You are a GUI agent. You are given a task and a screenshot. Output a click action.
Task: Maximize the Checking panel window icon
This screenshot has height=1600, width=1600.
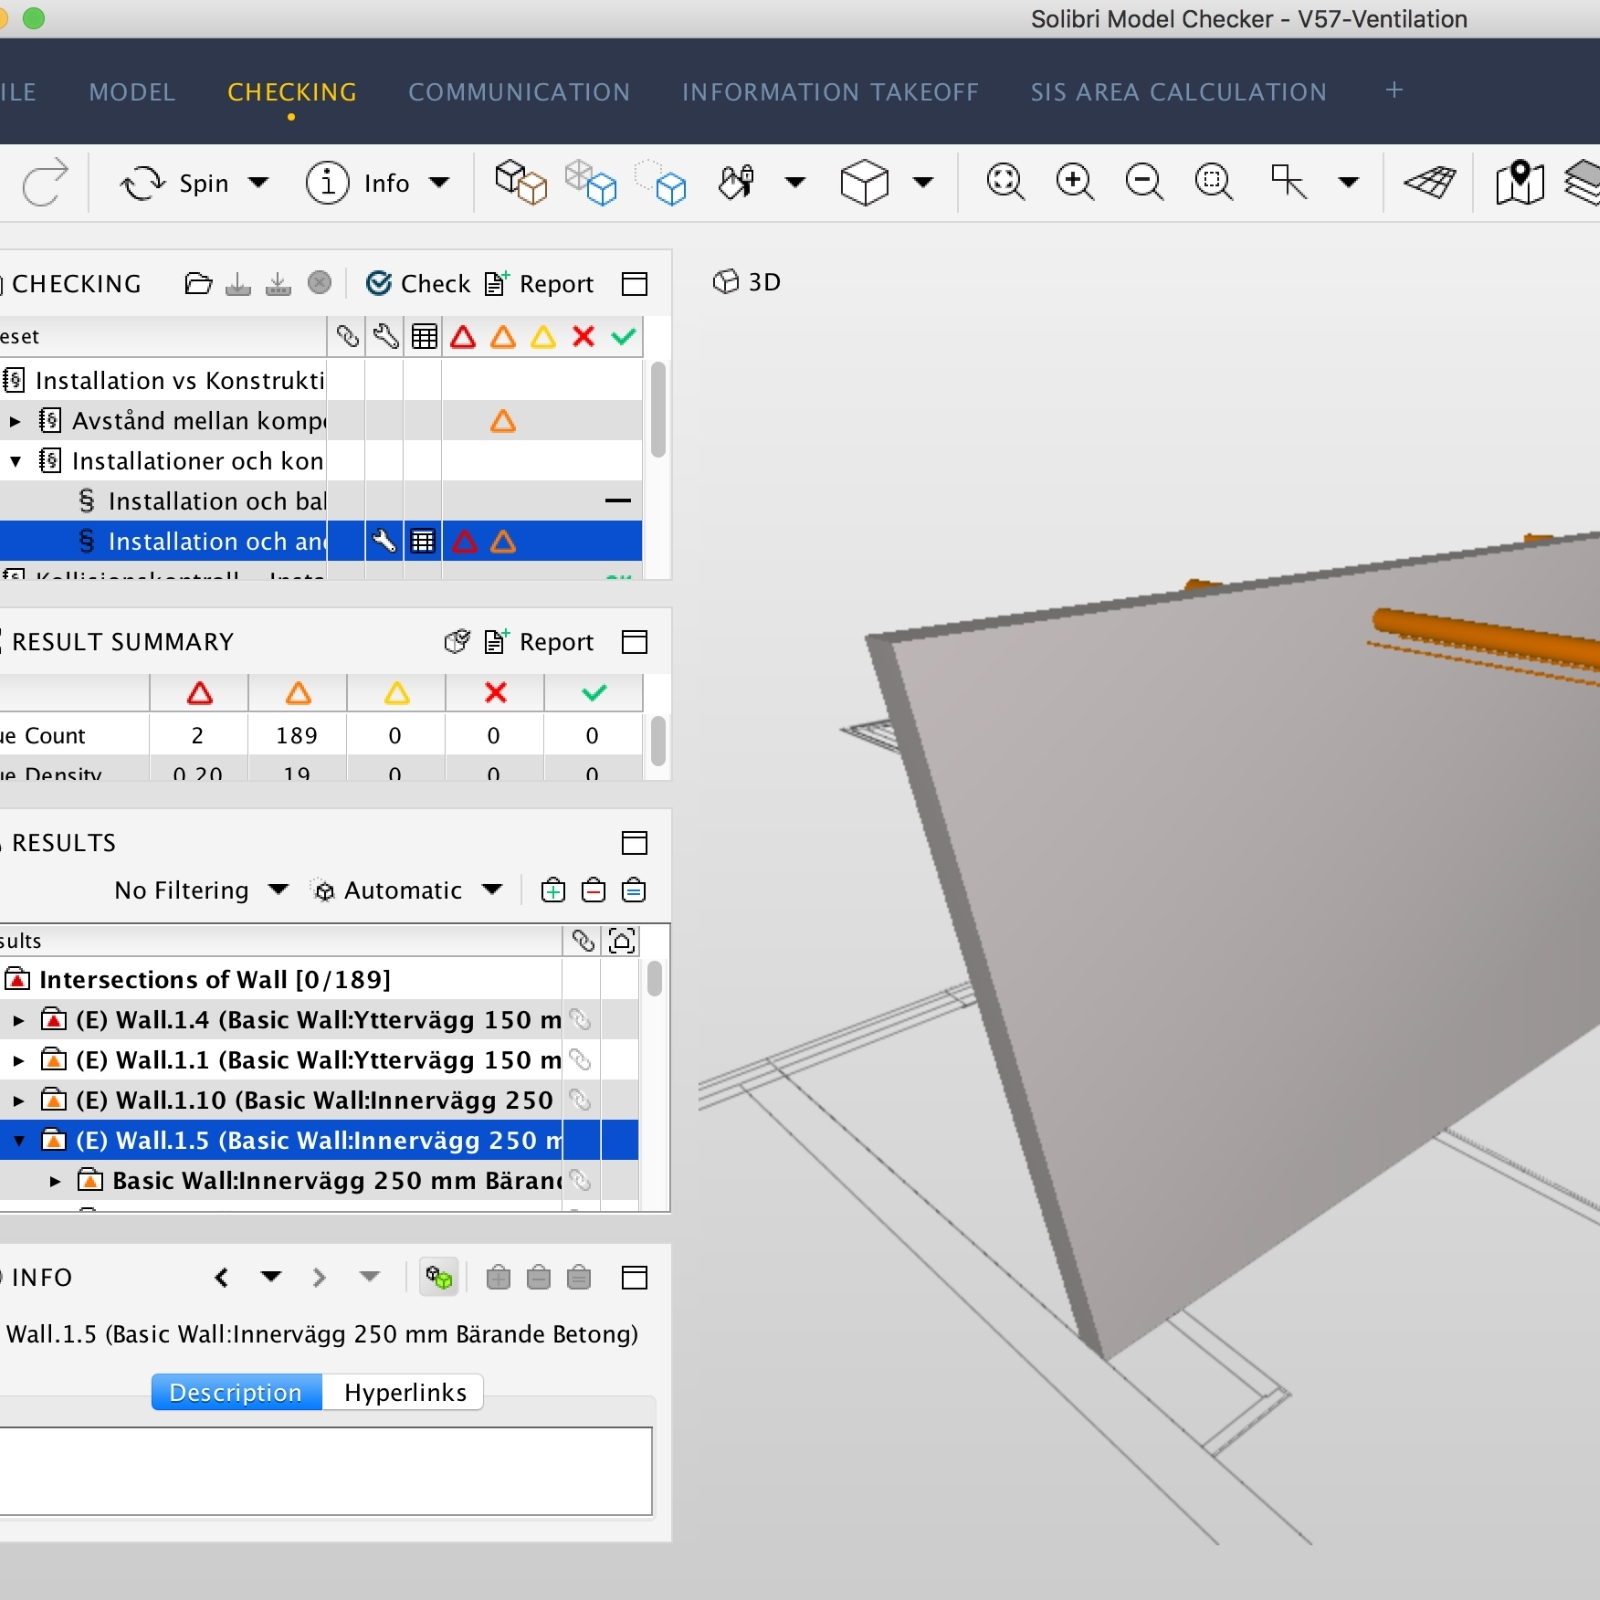(x=635, y=284)
